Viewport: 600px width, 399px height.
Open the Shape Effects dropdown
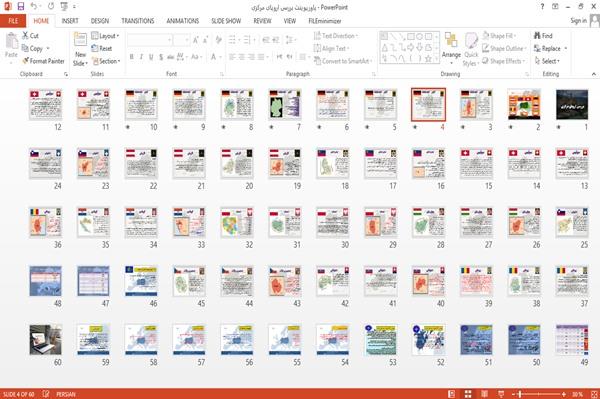tap(504, 61)
